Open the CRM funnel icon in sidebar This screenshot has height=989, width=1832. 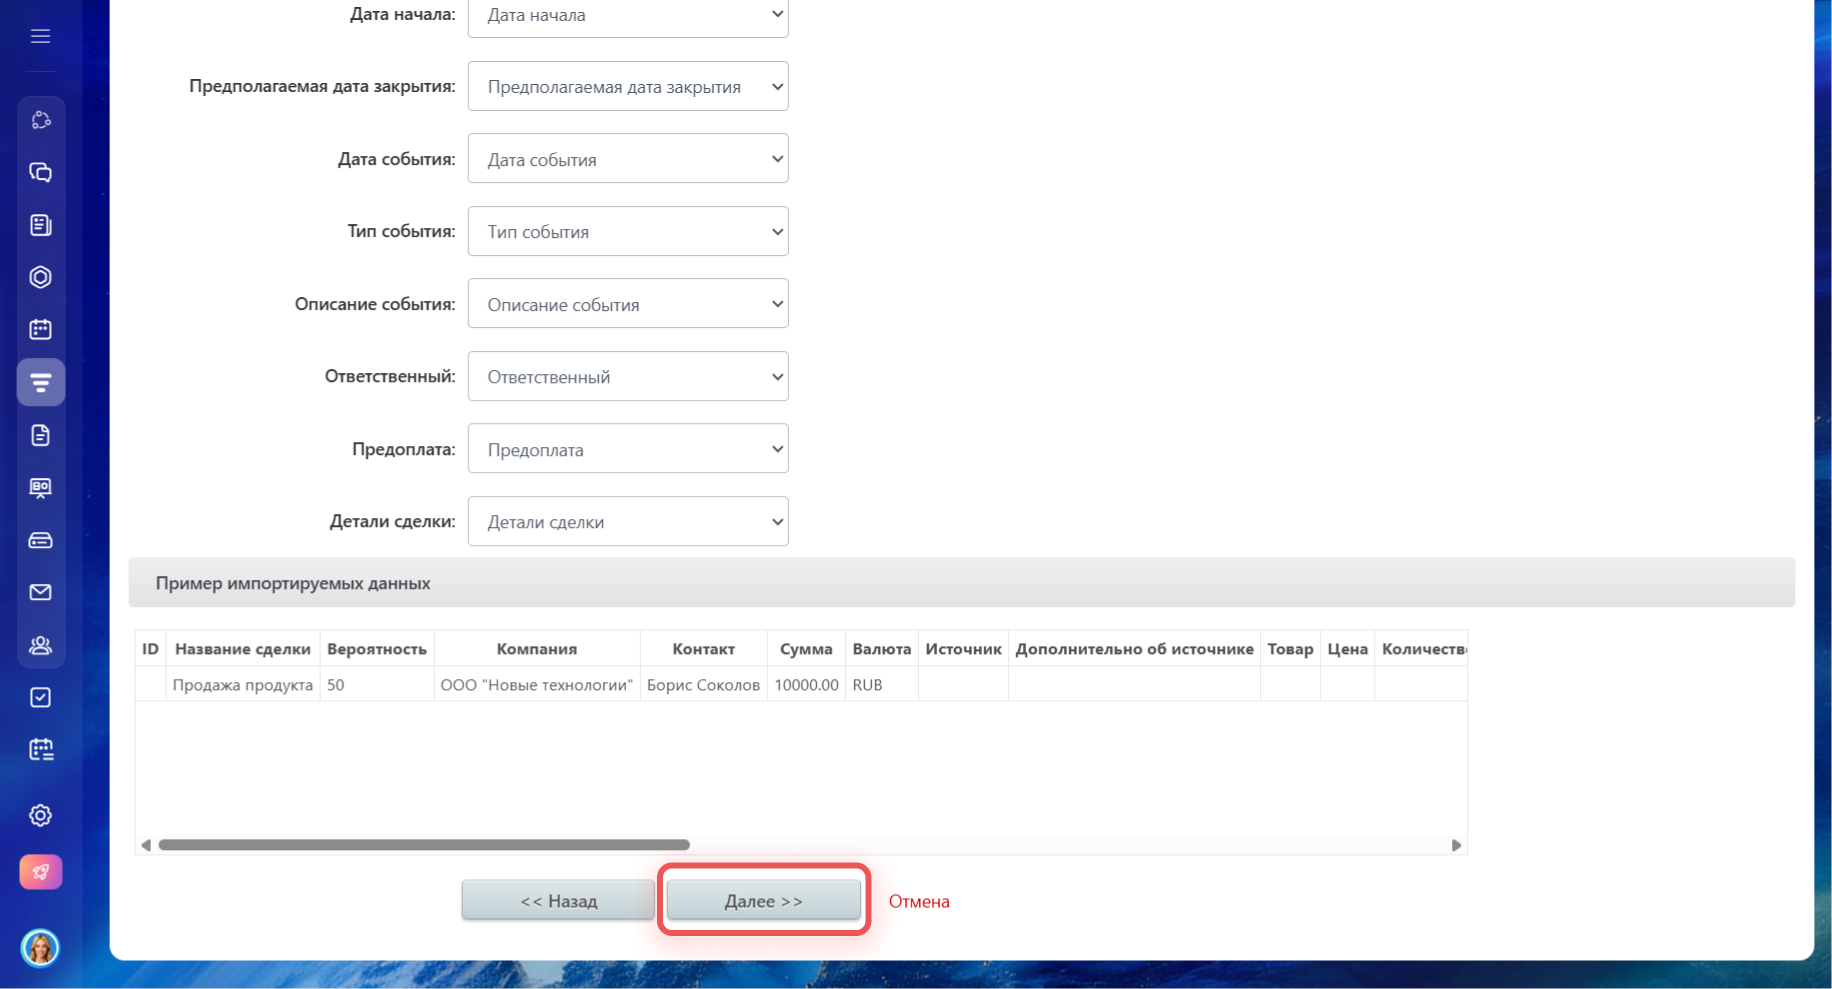click(x=40, y=382)
